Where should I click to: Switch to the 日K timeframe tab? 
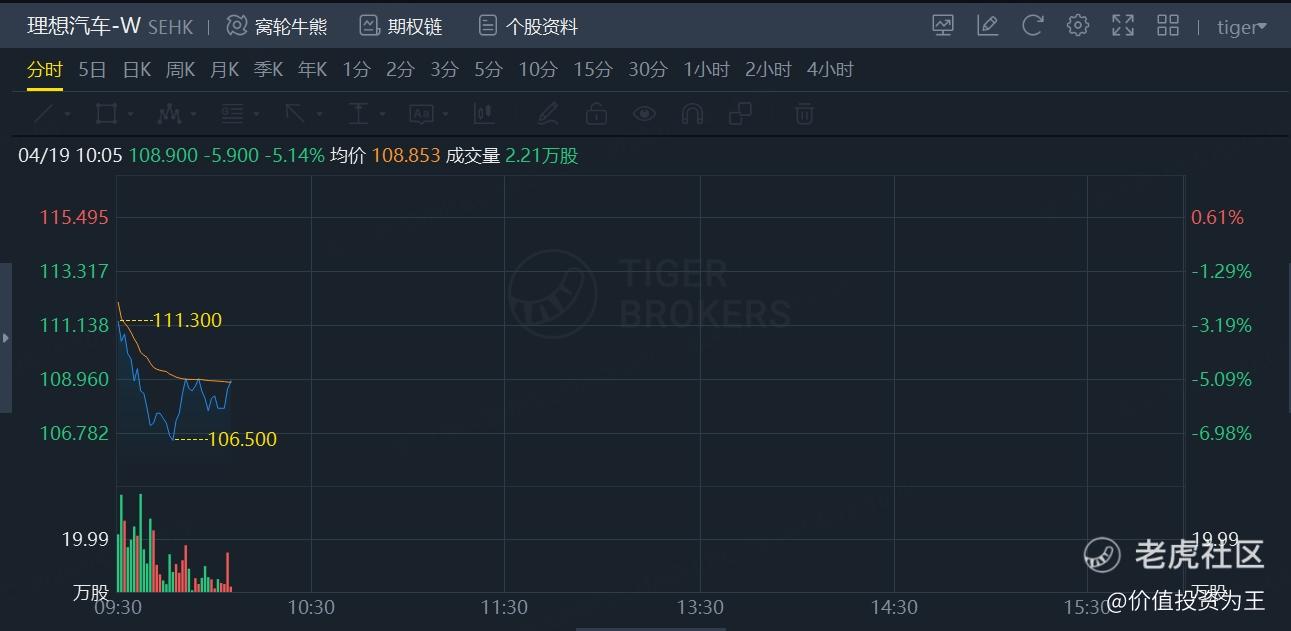(x=136, y=69)
